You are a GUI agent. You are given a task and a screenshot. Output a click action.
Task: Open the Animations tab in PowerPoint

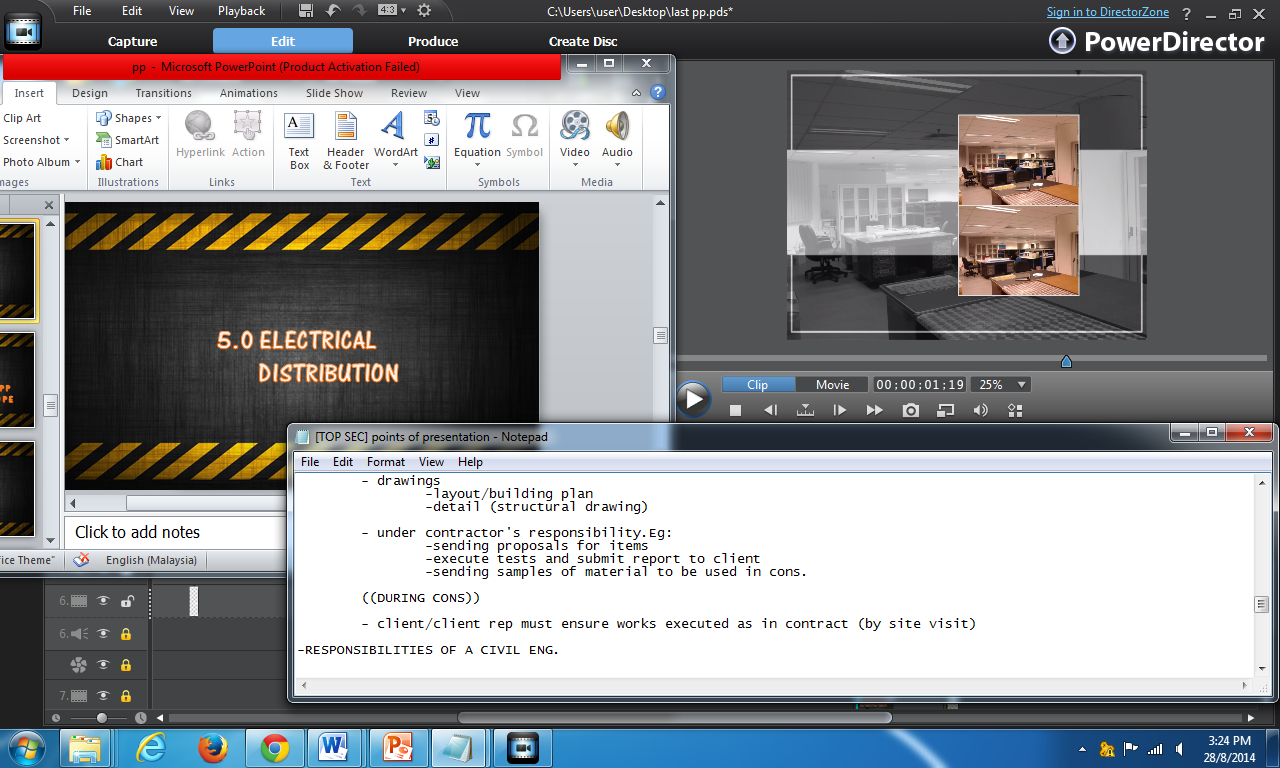(249, 93)
